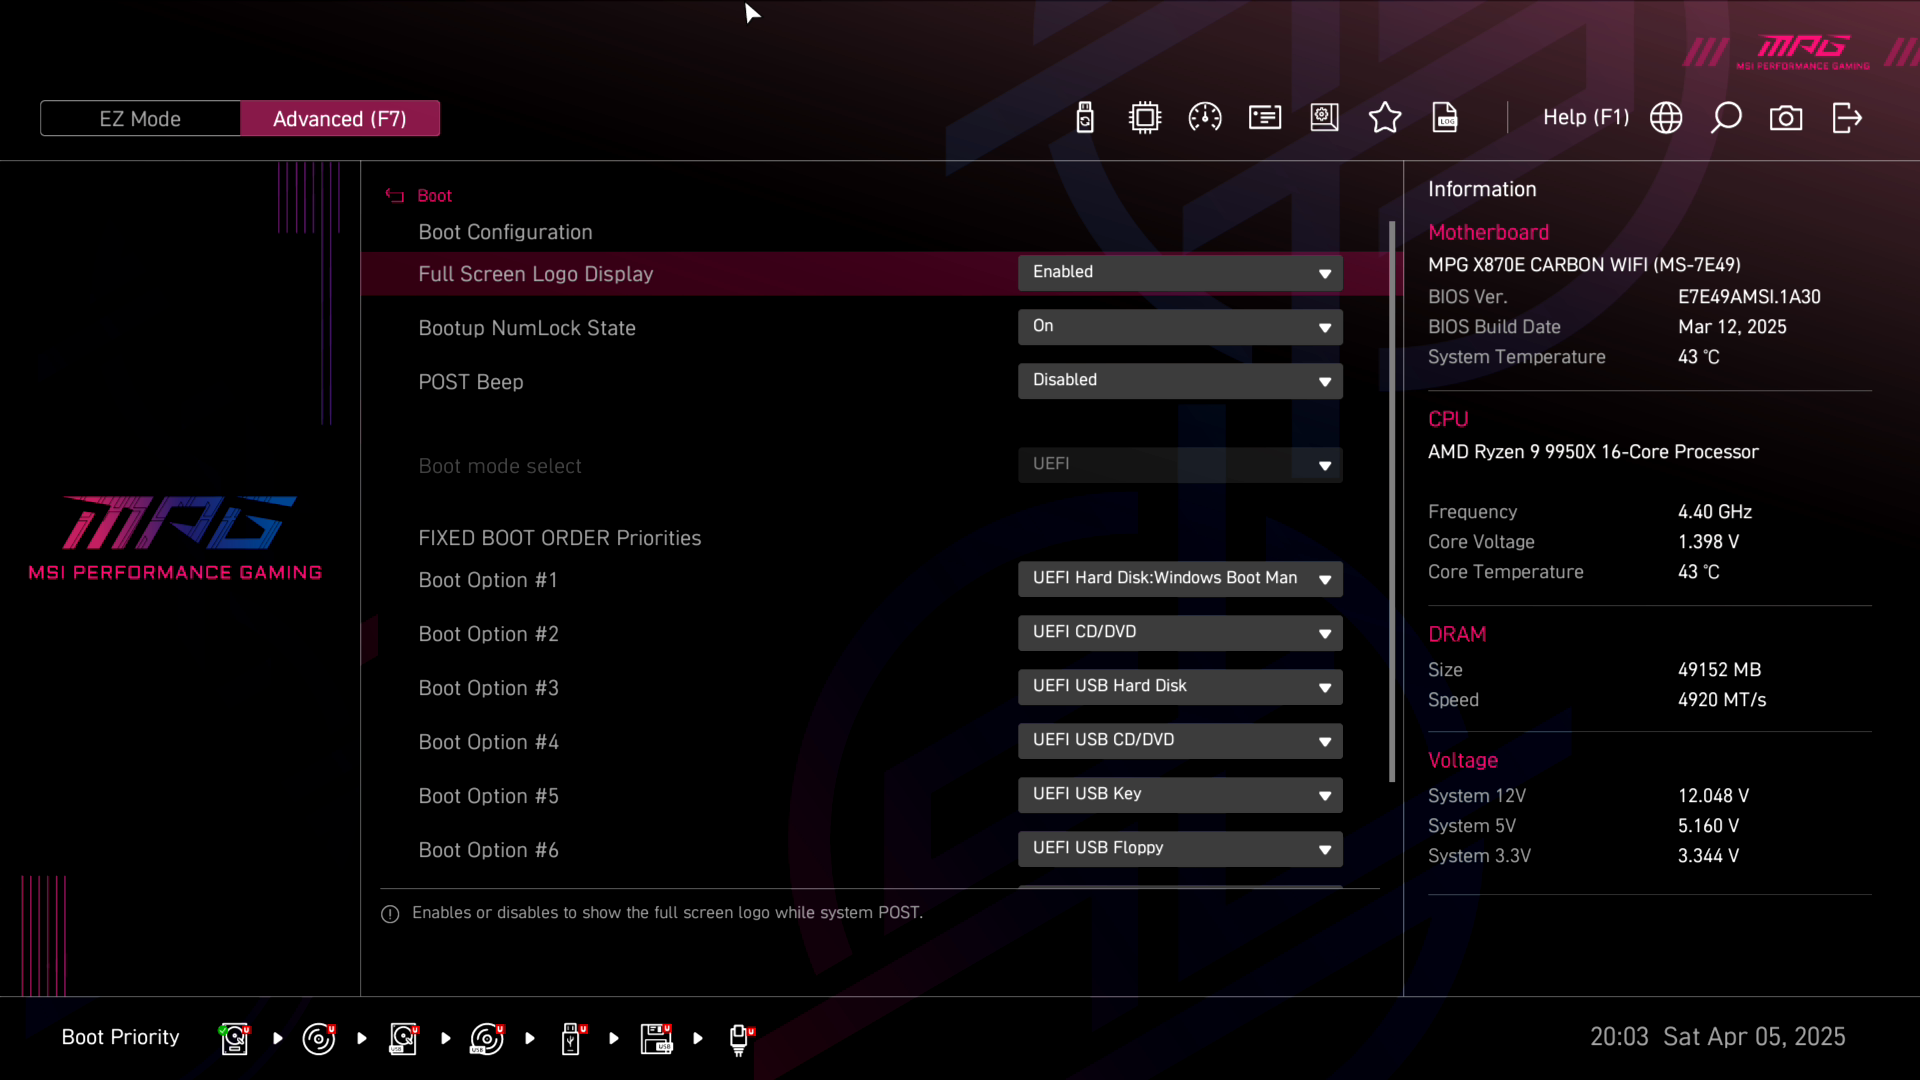Image resolution: width=1920 pixels, height=1080 pixels.
Task: Switch to EZ Mode tab
Action: [140, 119]
